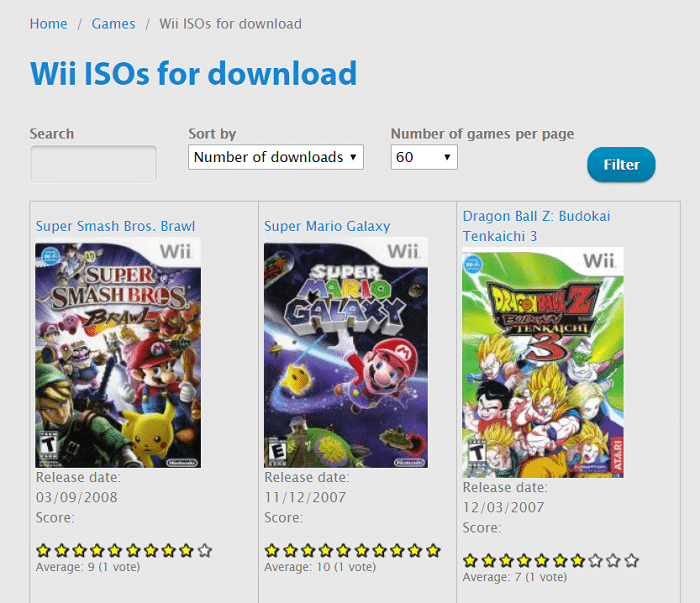The image size is (700, 603).
Task: Open Super Mario Galaxy title link
Action: pyautogui.click(x=327, y=226)
